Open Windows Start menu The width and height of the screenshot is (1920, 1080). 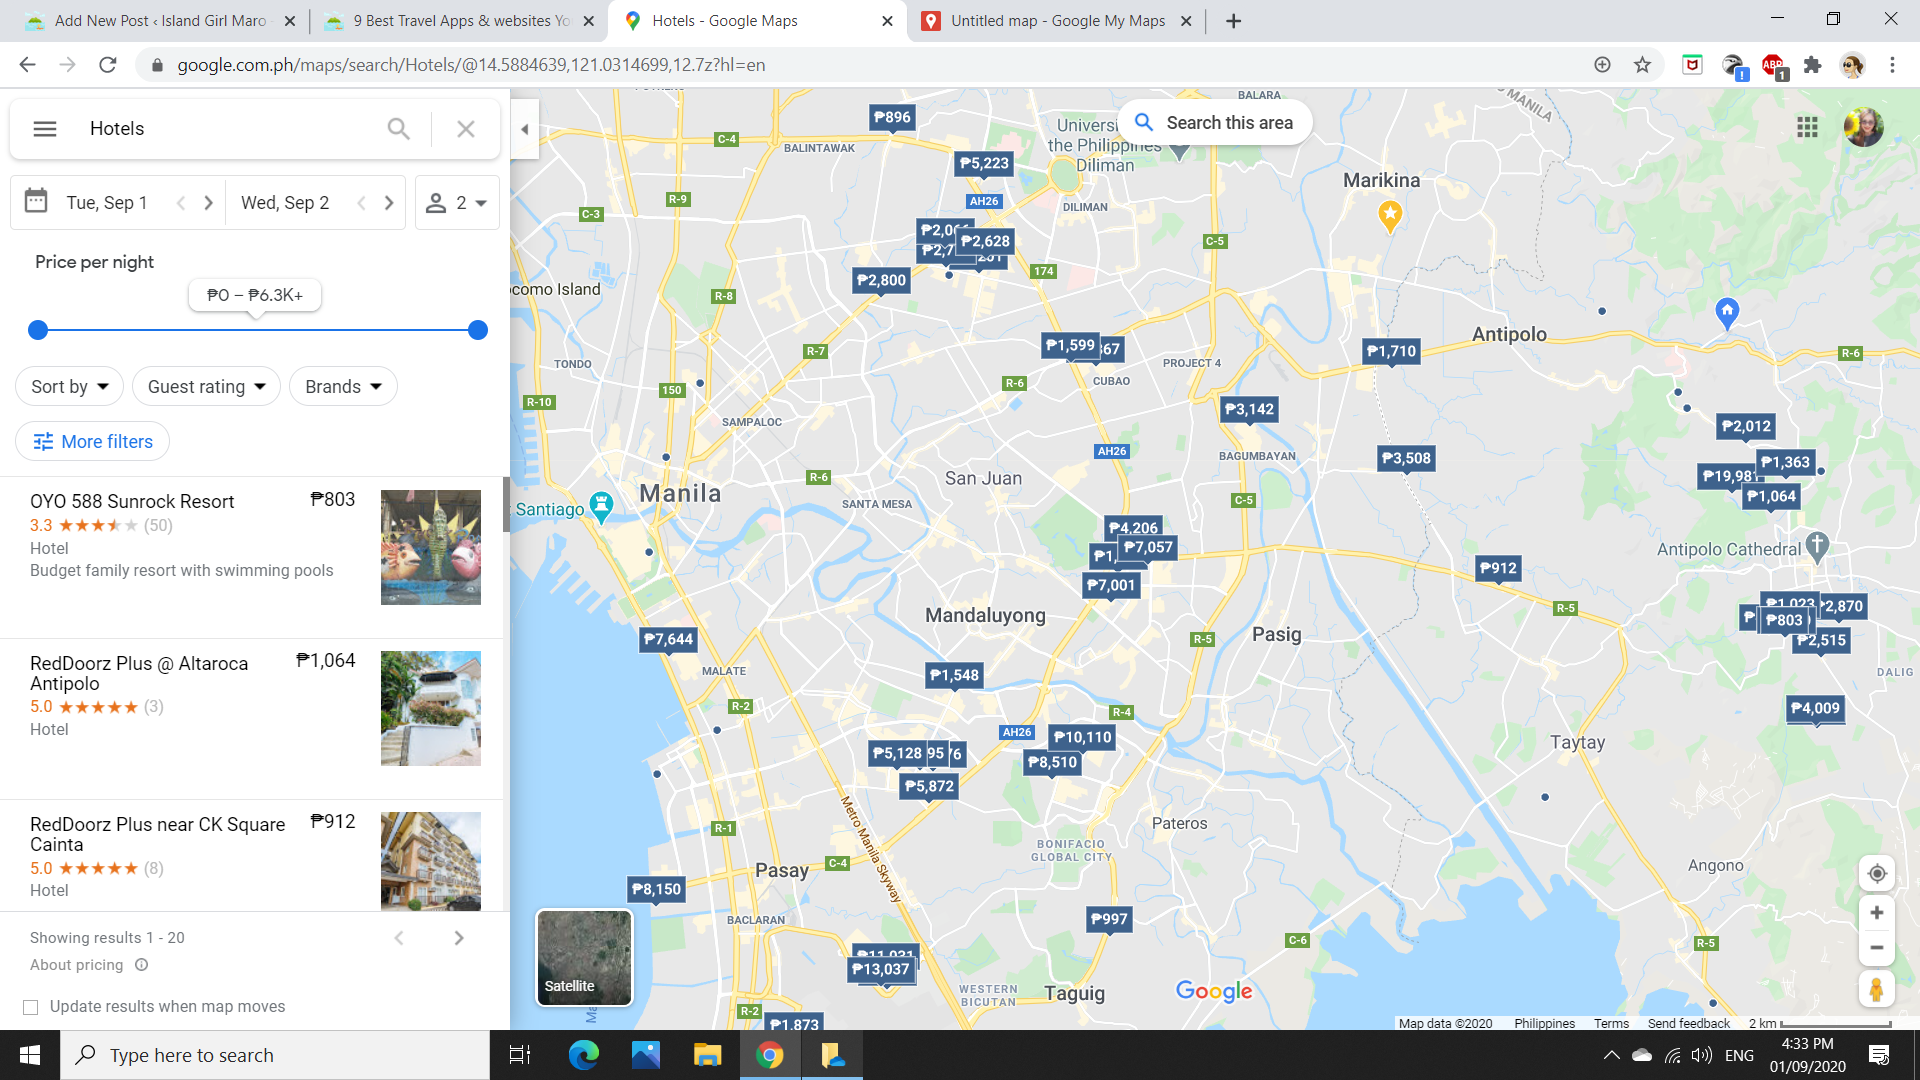[x=30, y=1055]
